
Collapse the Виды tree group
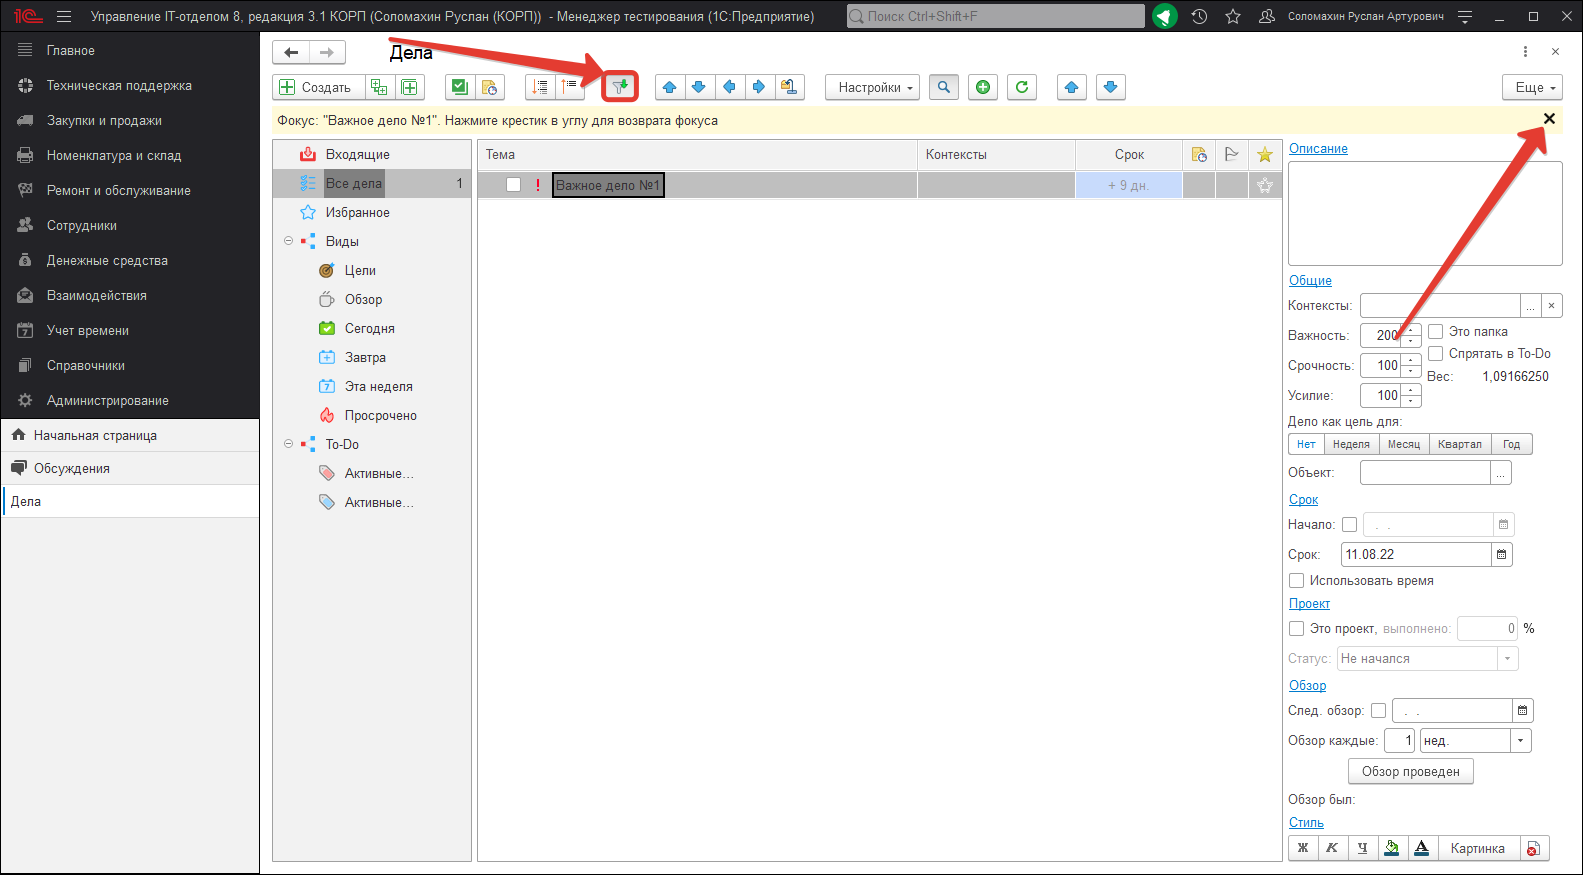288,241
